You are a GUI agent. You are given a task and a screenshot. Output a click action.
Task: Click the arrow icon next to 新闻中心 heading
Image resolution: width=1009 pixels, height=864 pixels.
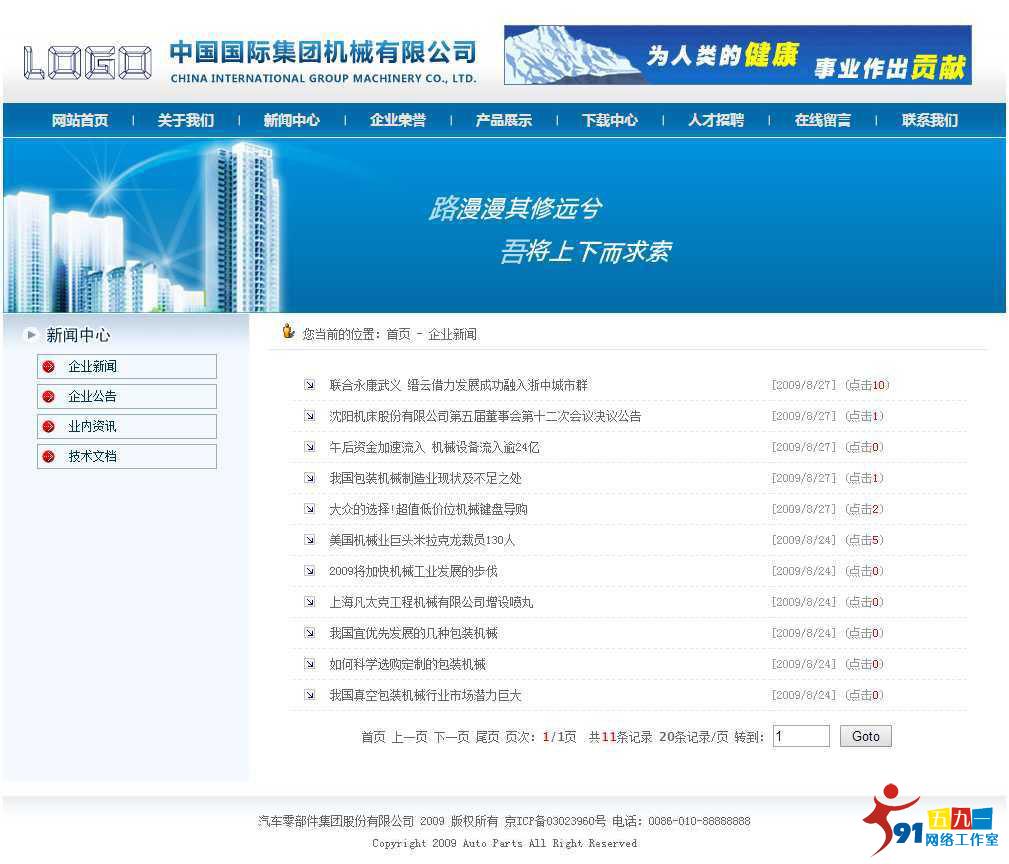click(x=32, y=335)
